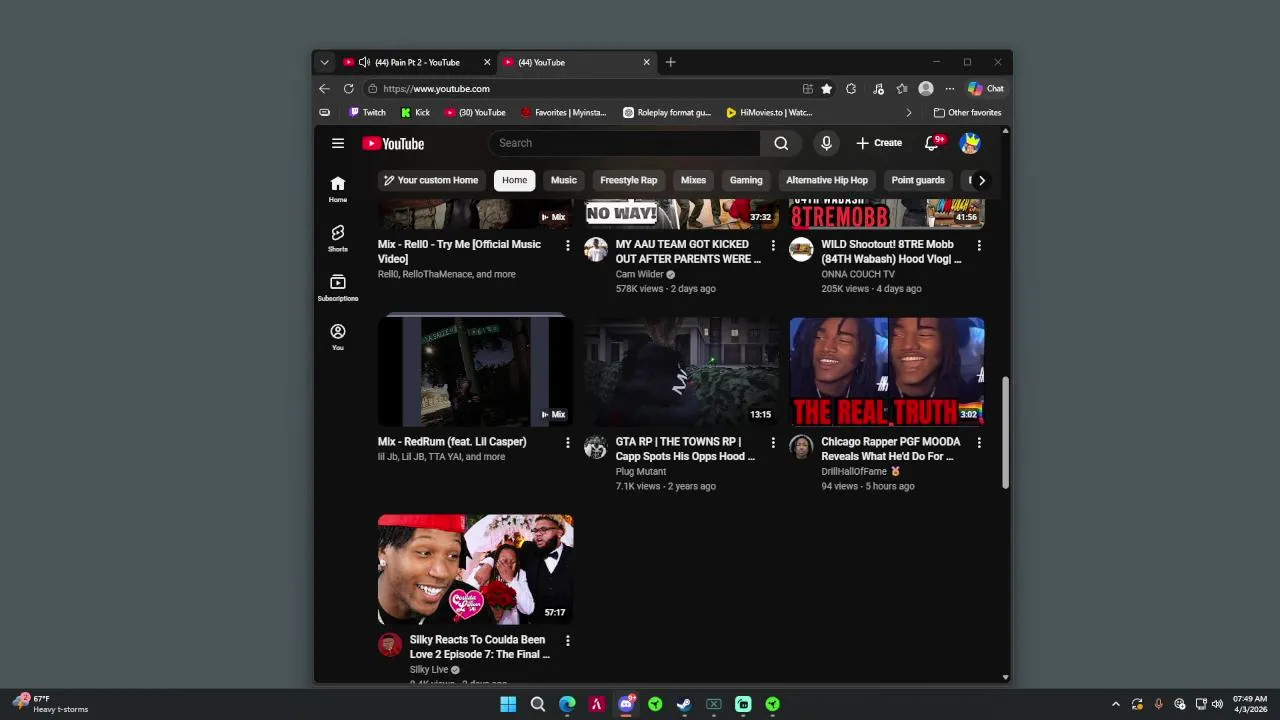Open the account avatar menu
This screenshot has height=720, width=1280.
[969, 143]
